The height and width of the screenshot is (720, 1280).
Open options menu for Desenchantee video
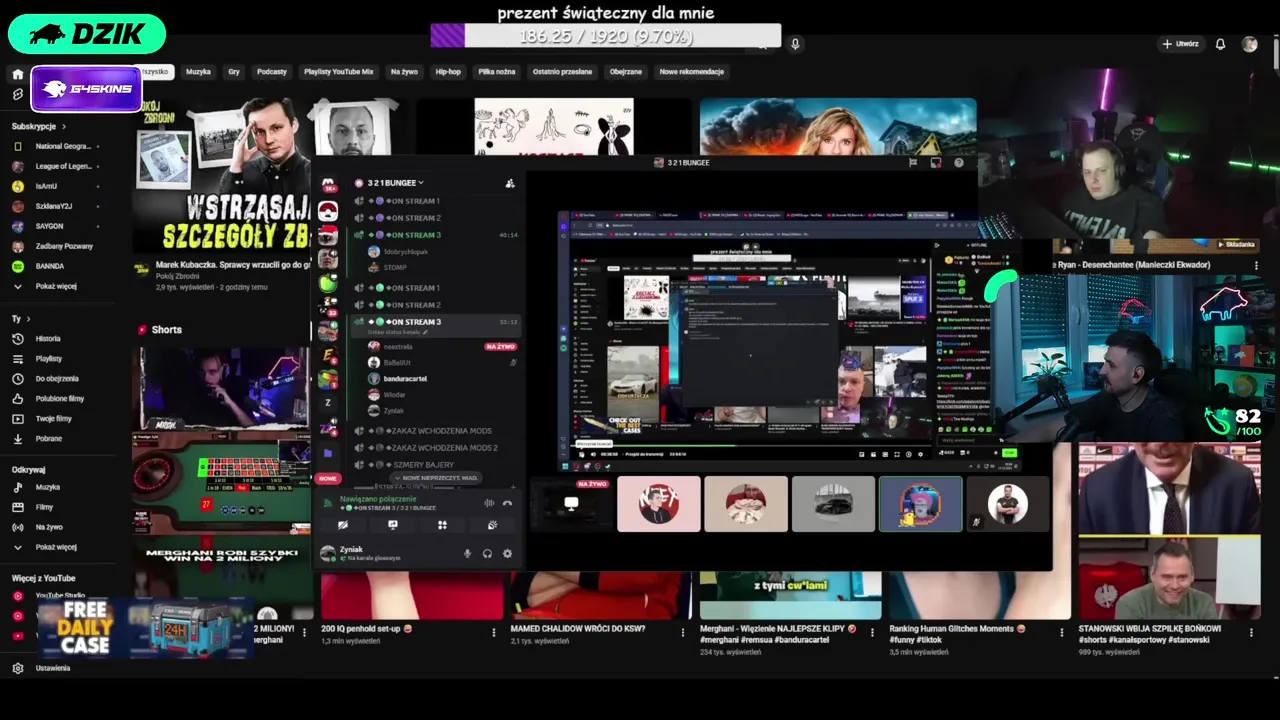(x=1256, y=266)
